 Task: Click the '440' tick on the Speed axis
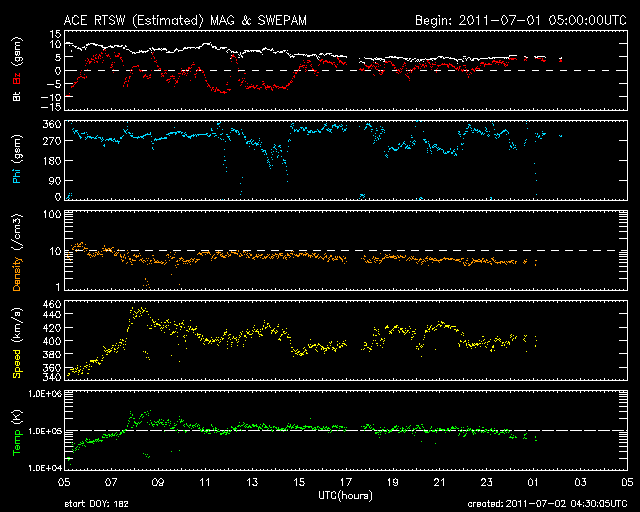coord(52,314)
